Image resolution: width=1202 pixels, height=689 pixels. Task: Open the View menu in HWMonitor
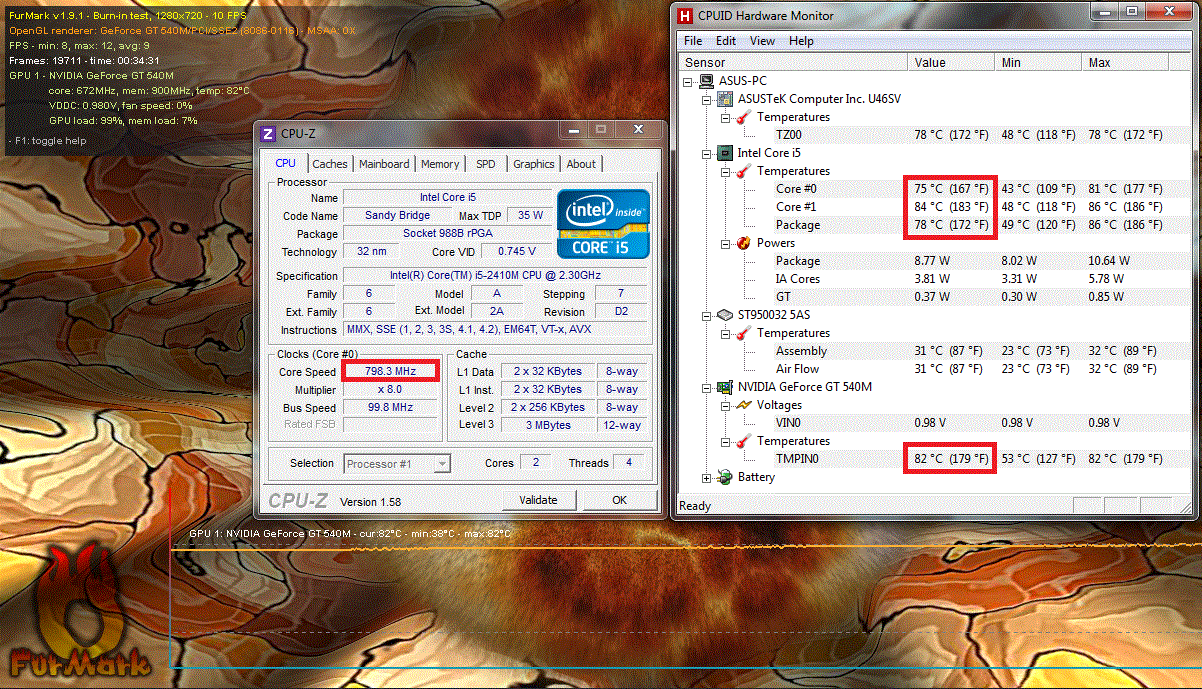[x=762, y=41]
